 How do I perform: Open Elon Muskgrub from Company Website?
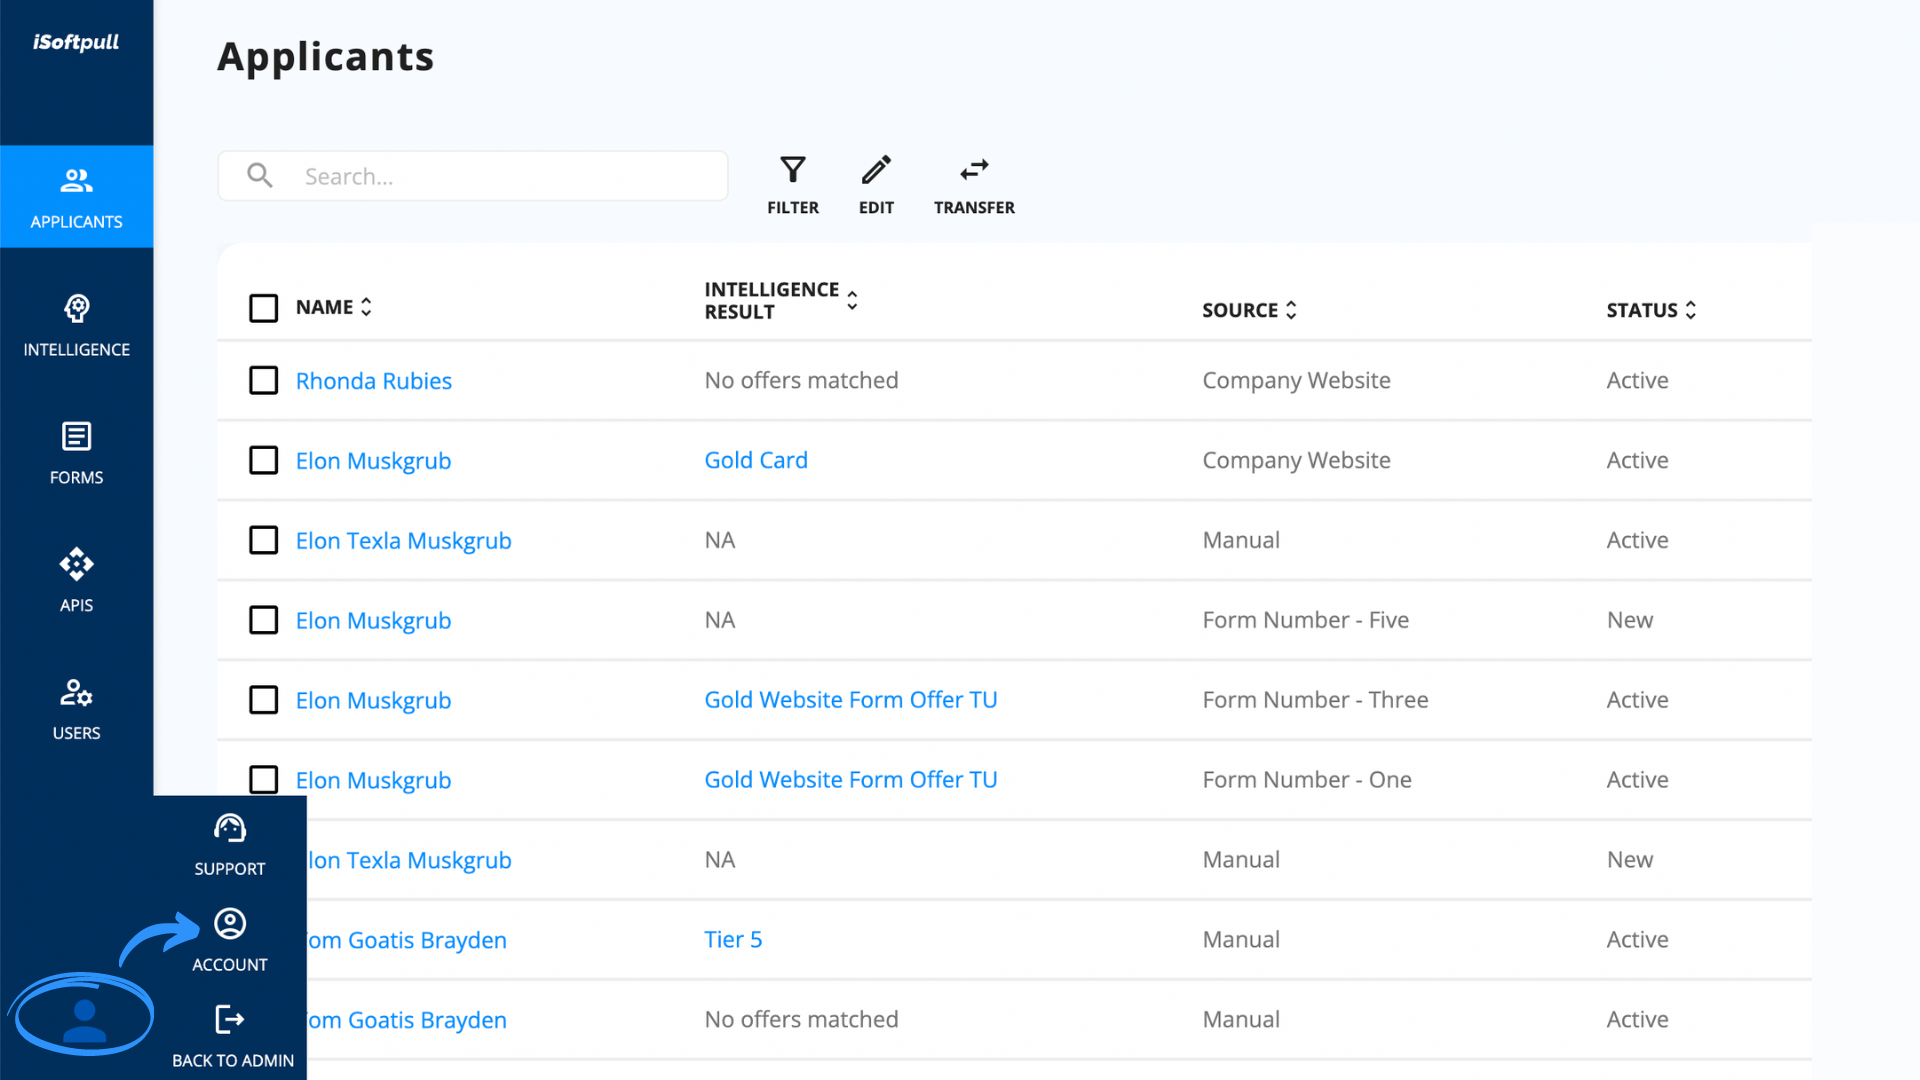click(x=373, y=461)
